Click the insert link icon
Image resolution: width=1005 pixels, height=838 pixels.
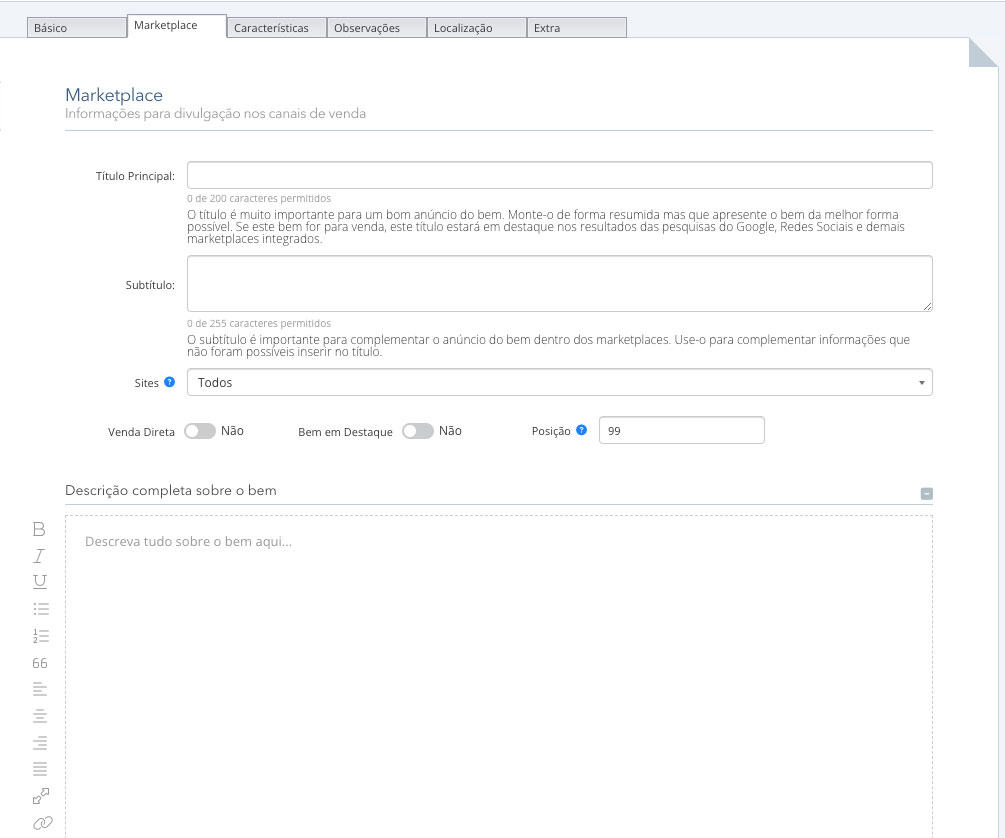39,823
